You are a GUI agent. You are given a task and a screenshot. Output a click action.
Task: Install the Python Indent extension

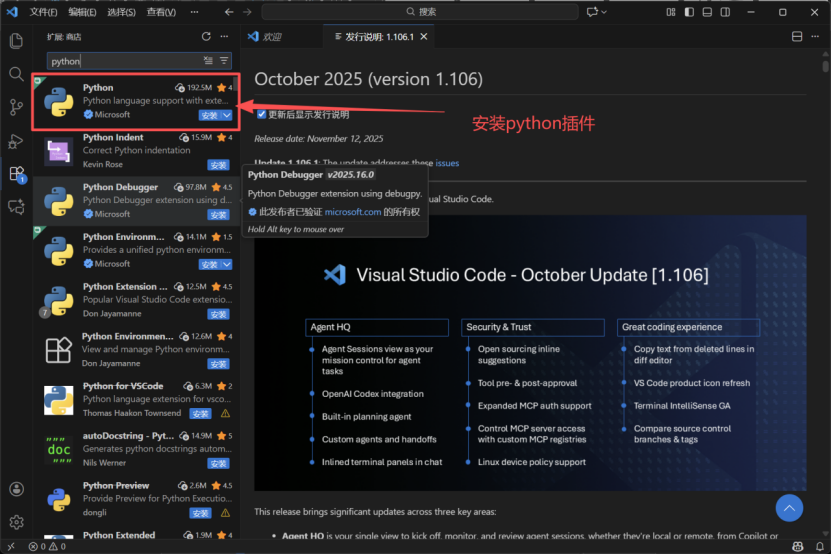click(x=218, y=165)
